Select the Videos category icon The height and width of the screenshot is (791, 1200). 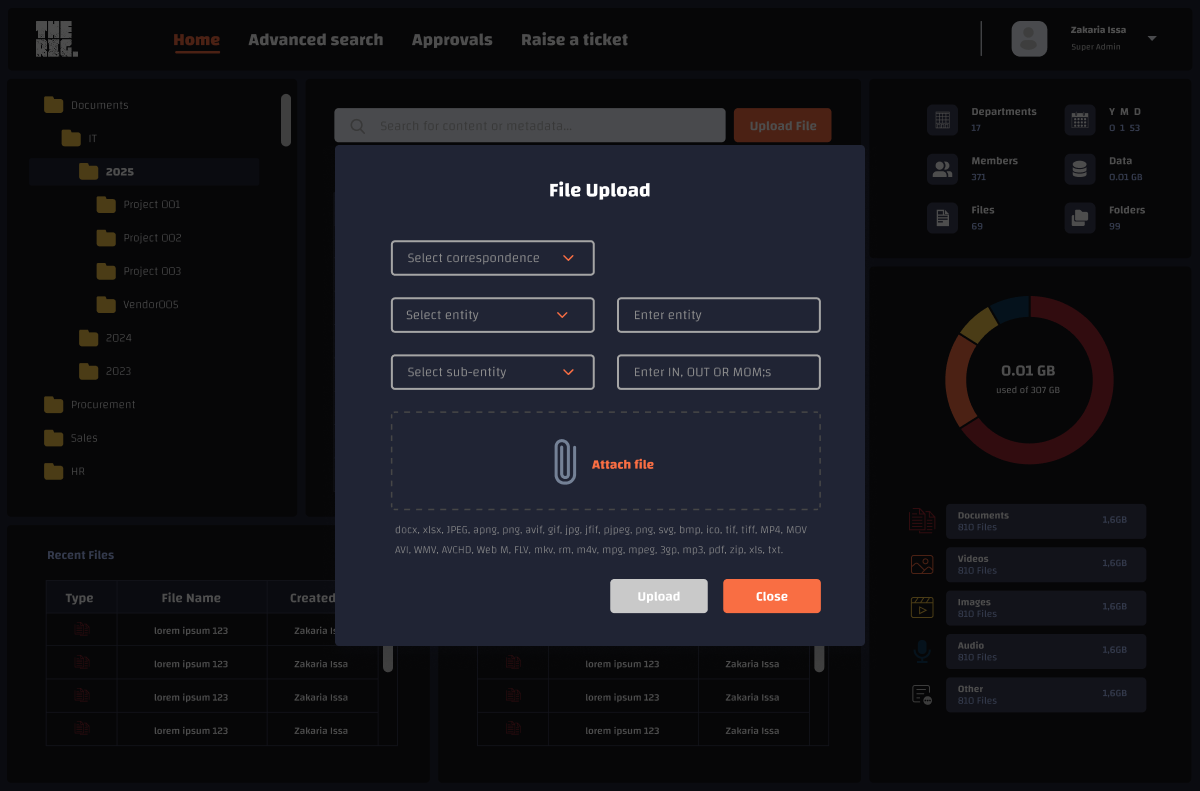(x=920, y=563)
